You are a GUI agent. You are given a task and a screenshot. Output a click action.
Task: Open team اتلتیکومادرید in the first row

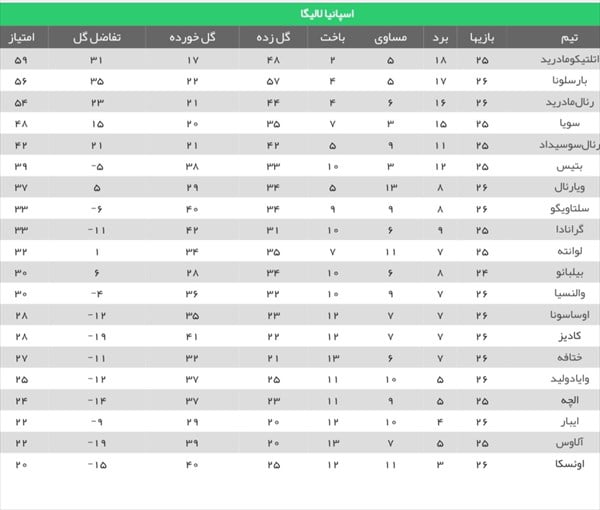[x=558, y=60]
